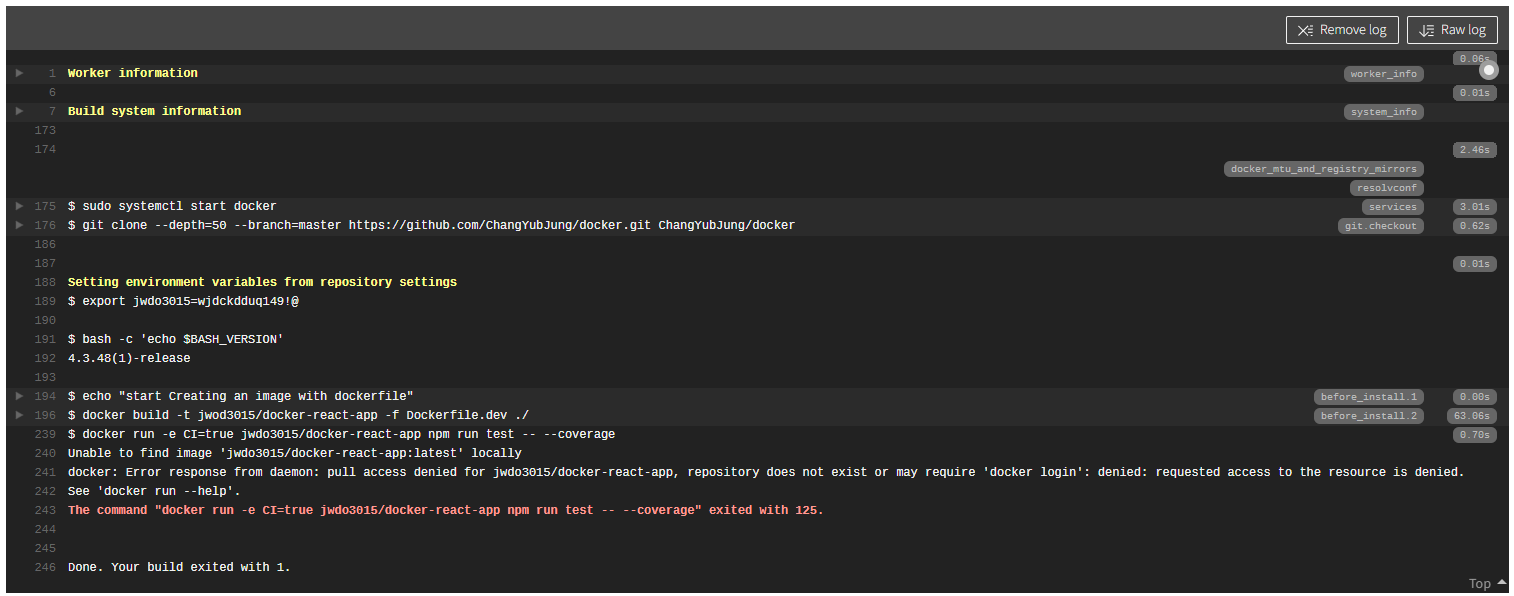The height and width of the screenshot is (596, 1514).
Task: Expand the git clone command output
Action: click(19, 225)
